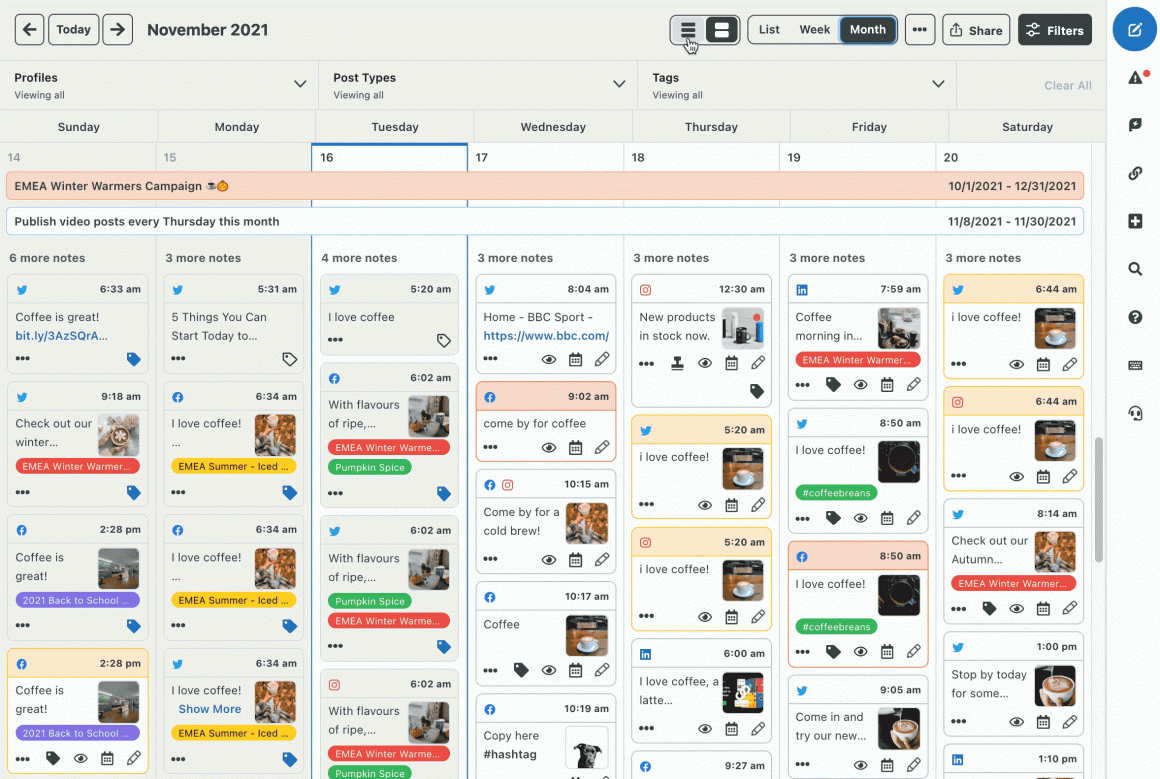Open keyboard shortcuts icon in the sidebar
Screen dimensions: 1160x779
[1135, 365]
